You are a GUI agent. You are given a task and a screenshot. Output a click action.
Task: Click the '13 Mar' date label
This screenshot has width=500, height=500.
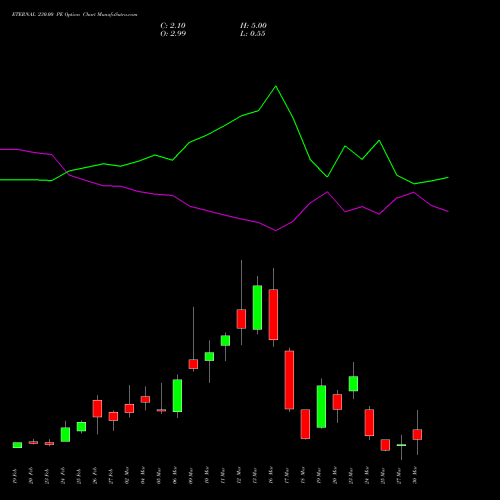[x=255, y=476]
